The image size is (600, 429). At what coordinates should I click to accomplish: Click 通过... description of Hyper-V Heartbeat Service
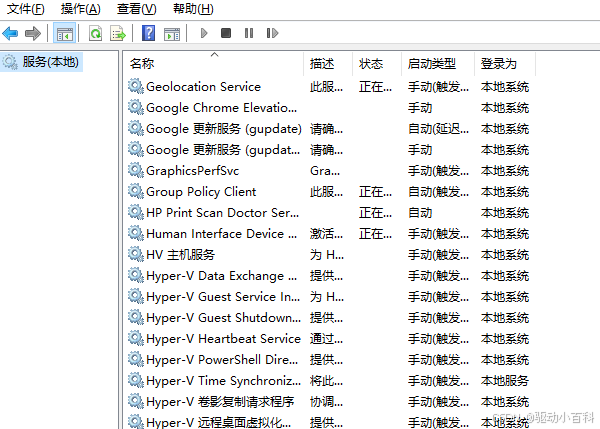coord(326,339)
